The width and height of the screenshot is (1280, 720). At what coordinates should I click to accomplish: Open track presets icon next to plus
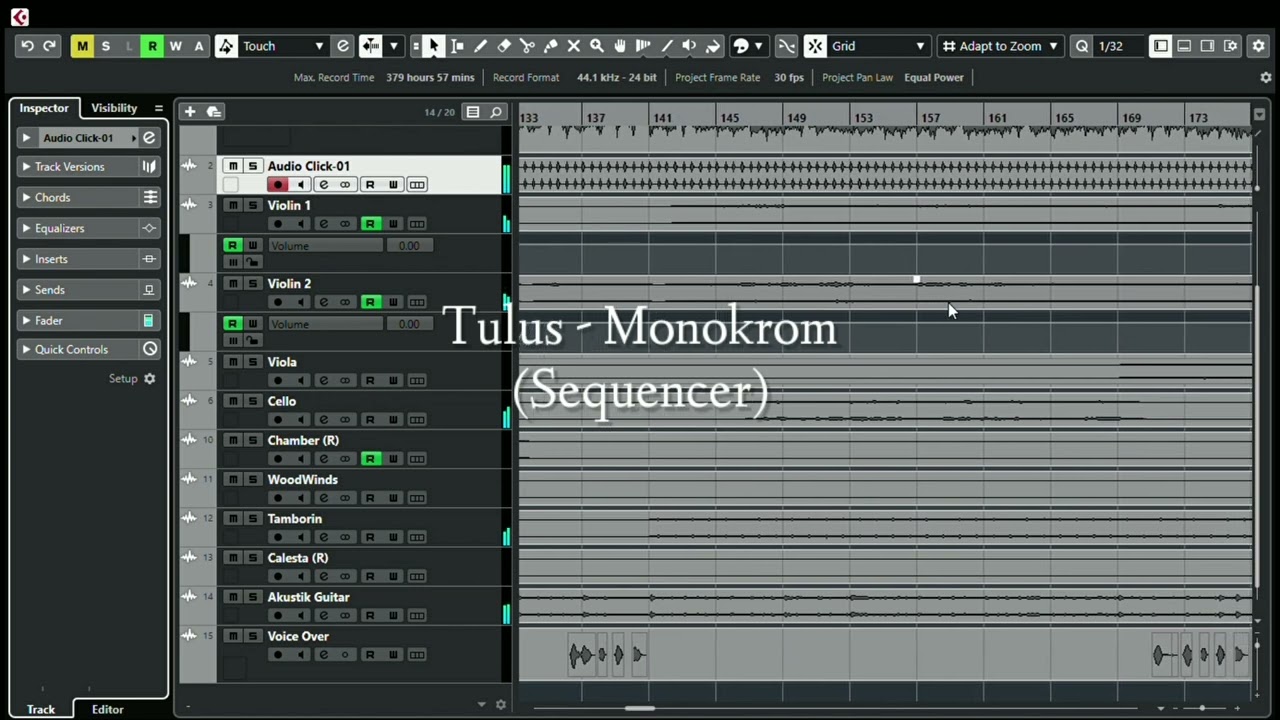pos(213,112)
